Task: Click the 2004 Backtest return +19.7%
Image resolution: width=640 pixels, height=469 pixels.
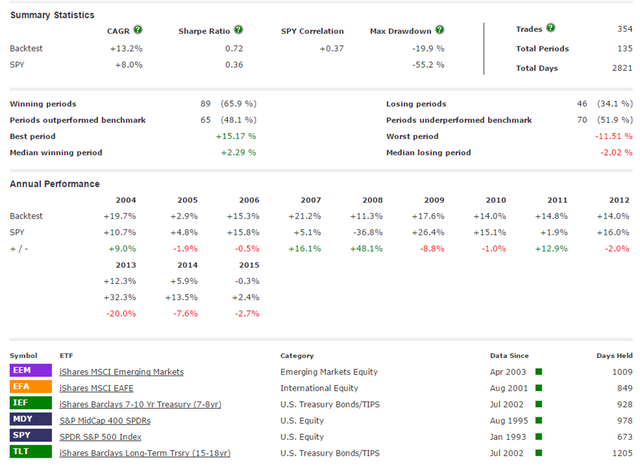Action: pyautogui.click(x=120, y=216)
